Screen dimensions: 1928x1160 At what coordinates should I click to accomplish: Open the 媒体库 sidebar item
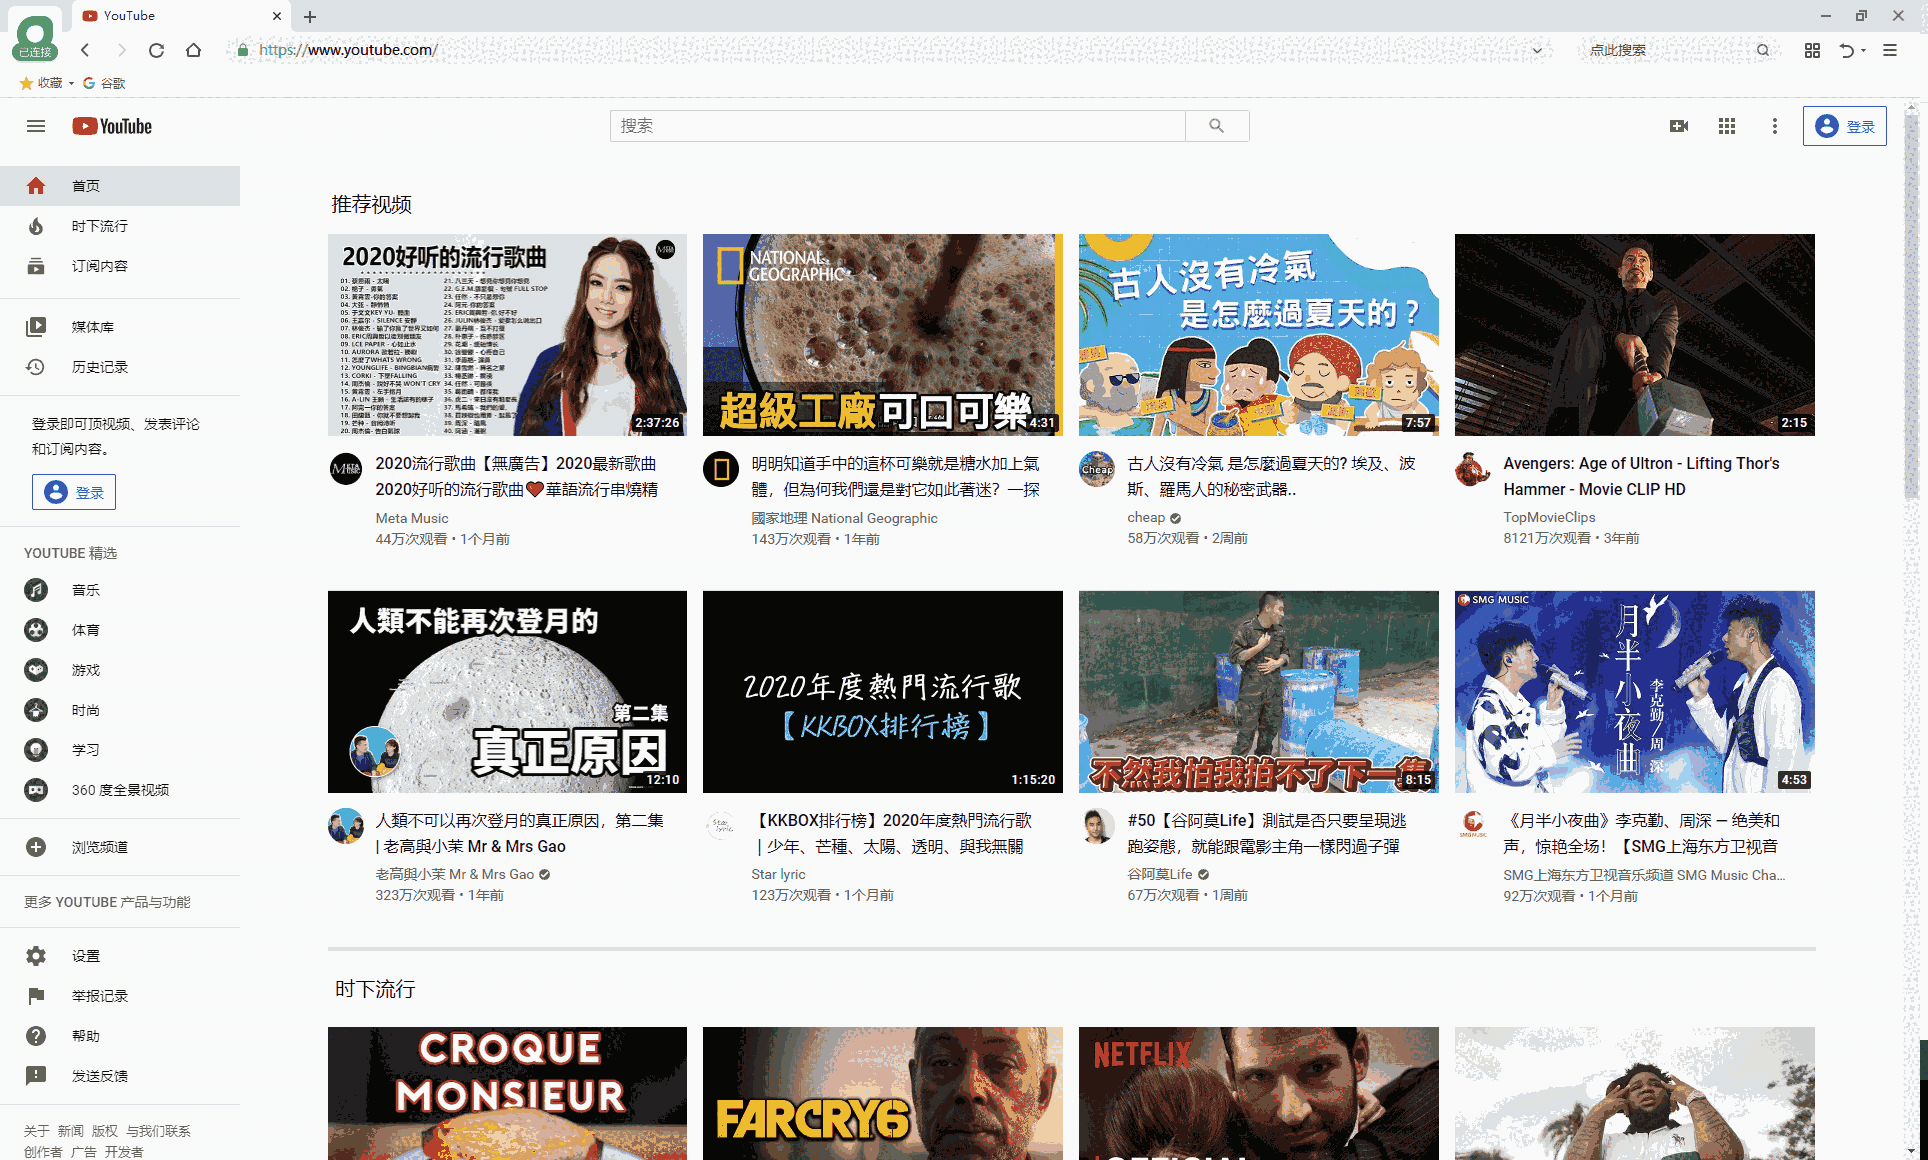click(93, 326)
